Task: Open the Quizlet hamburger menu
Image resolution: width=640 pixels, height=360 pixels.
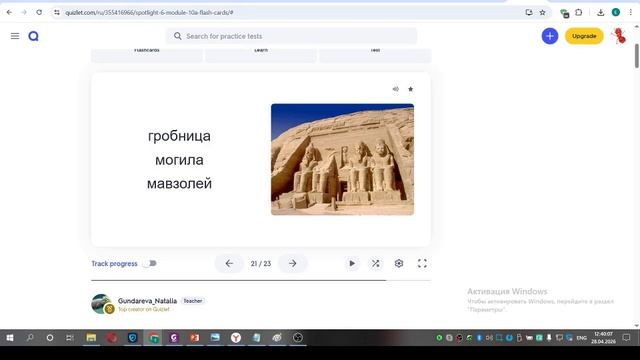Action: coord(15,36)
